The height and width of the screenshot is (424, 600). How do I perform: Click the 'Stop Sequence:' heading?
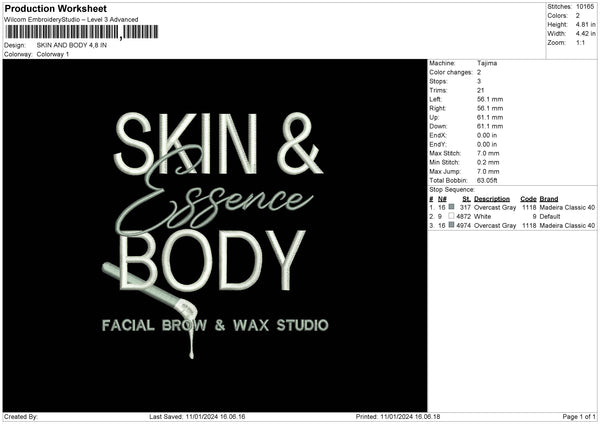452,189
